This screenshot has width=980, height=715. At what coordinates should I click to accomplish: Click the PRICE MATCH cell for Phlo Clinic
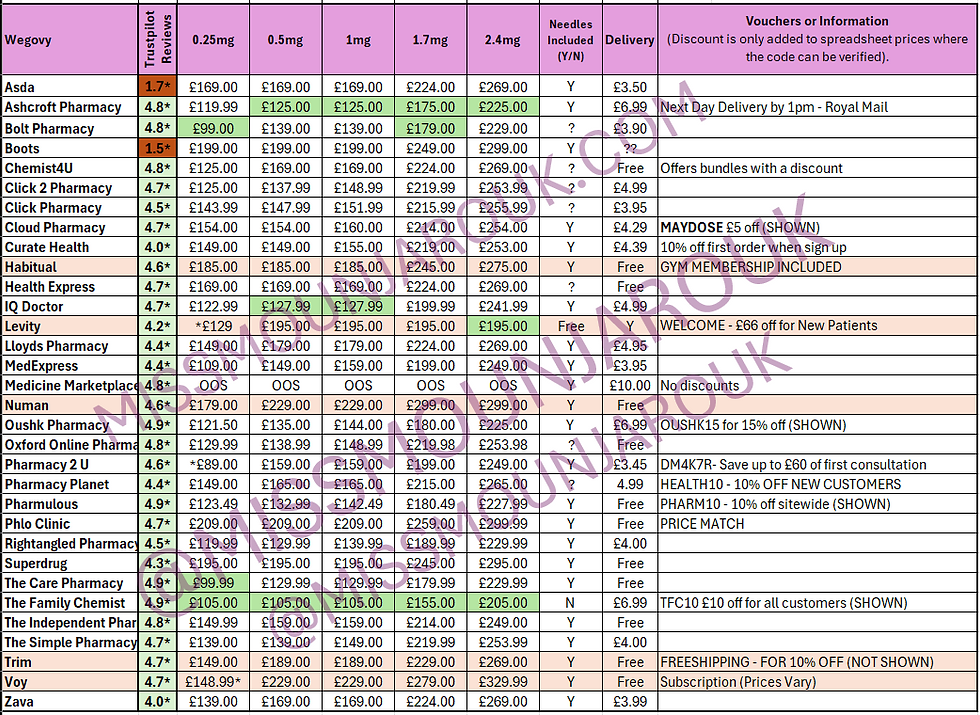point(818,524)
